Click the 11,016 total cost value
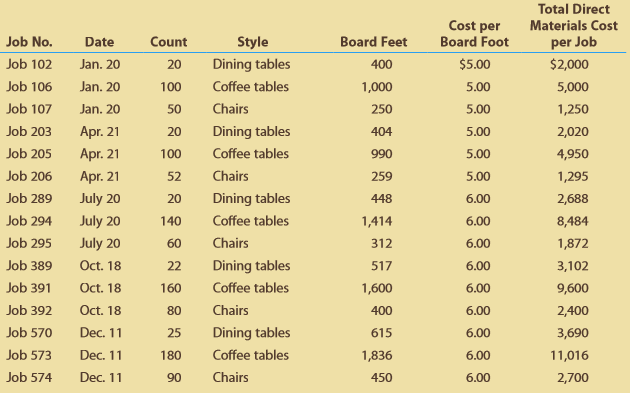The width and height of the screenshot is (630, 393). coord(569,355)
